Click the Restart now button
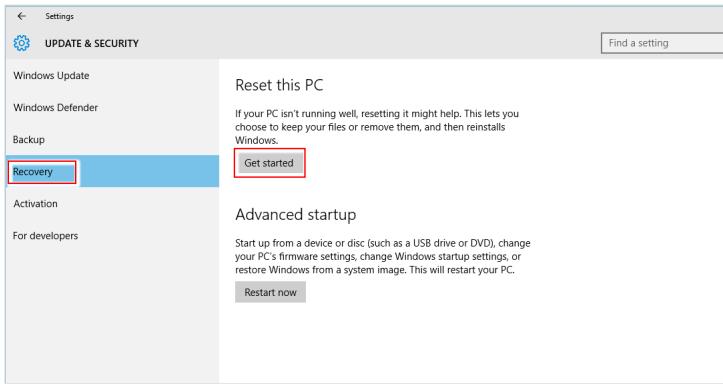Screen dimensions: 723x384 tap(270, 292)
